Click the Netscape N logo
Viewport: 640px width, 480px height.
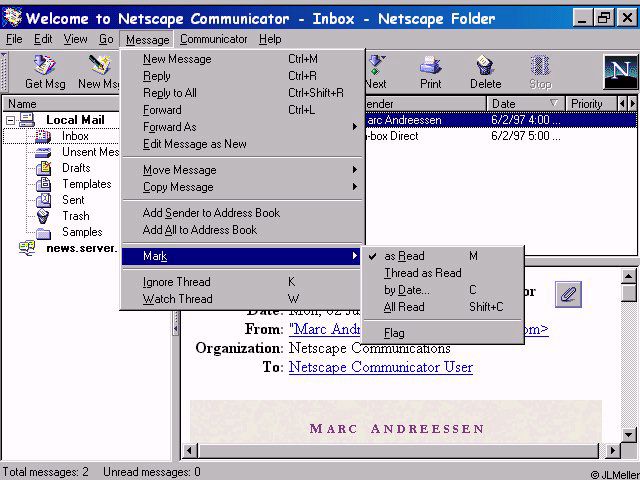click(620, 72)
